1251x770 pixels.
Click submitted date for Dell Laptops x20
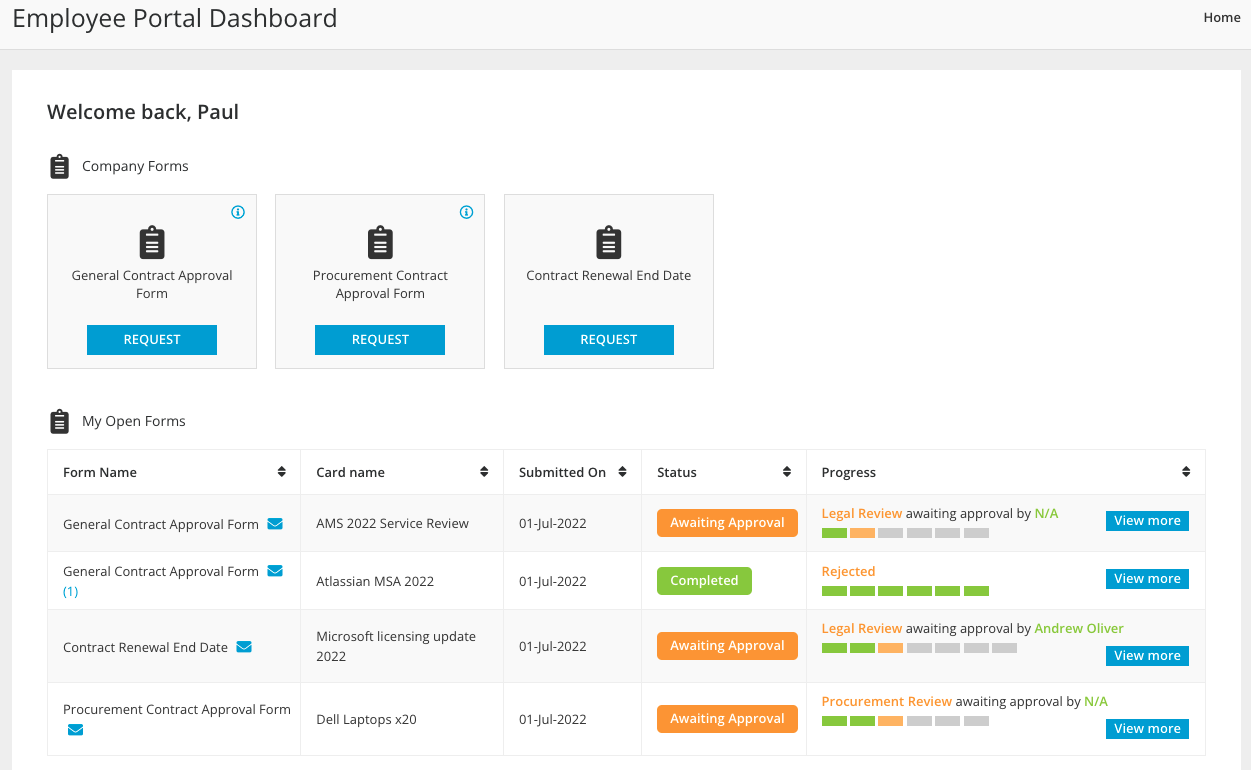553,719
